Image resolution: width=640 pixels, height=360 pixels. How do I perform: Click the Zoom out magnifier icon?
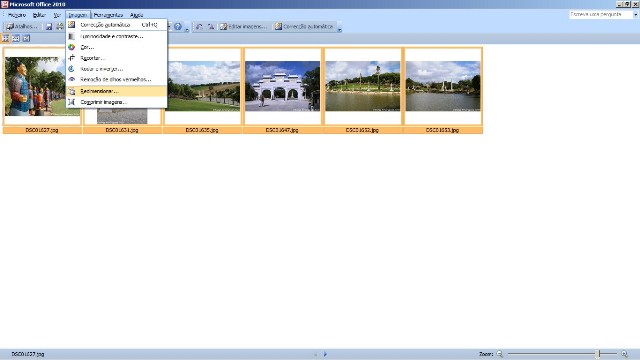pyautogui.click(x=500, y=354)
